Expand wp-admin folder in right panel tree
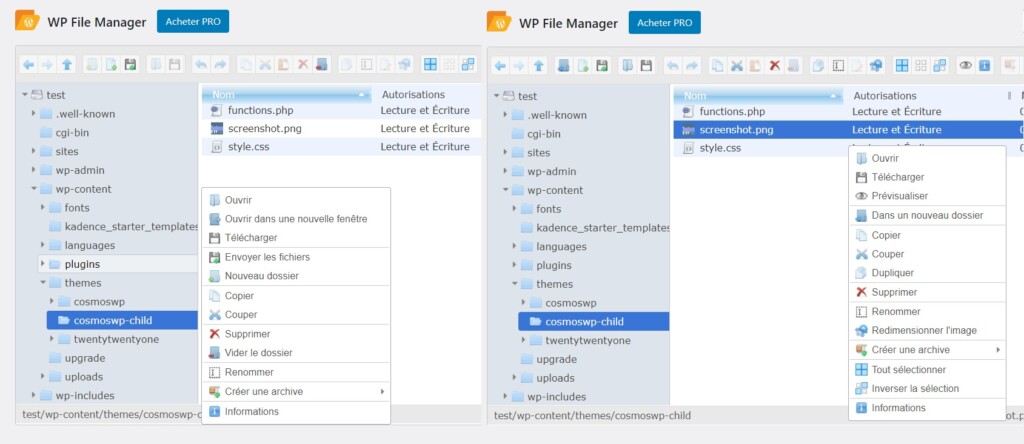1024x444 pixels. pos(505,172)
